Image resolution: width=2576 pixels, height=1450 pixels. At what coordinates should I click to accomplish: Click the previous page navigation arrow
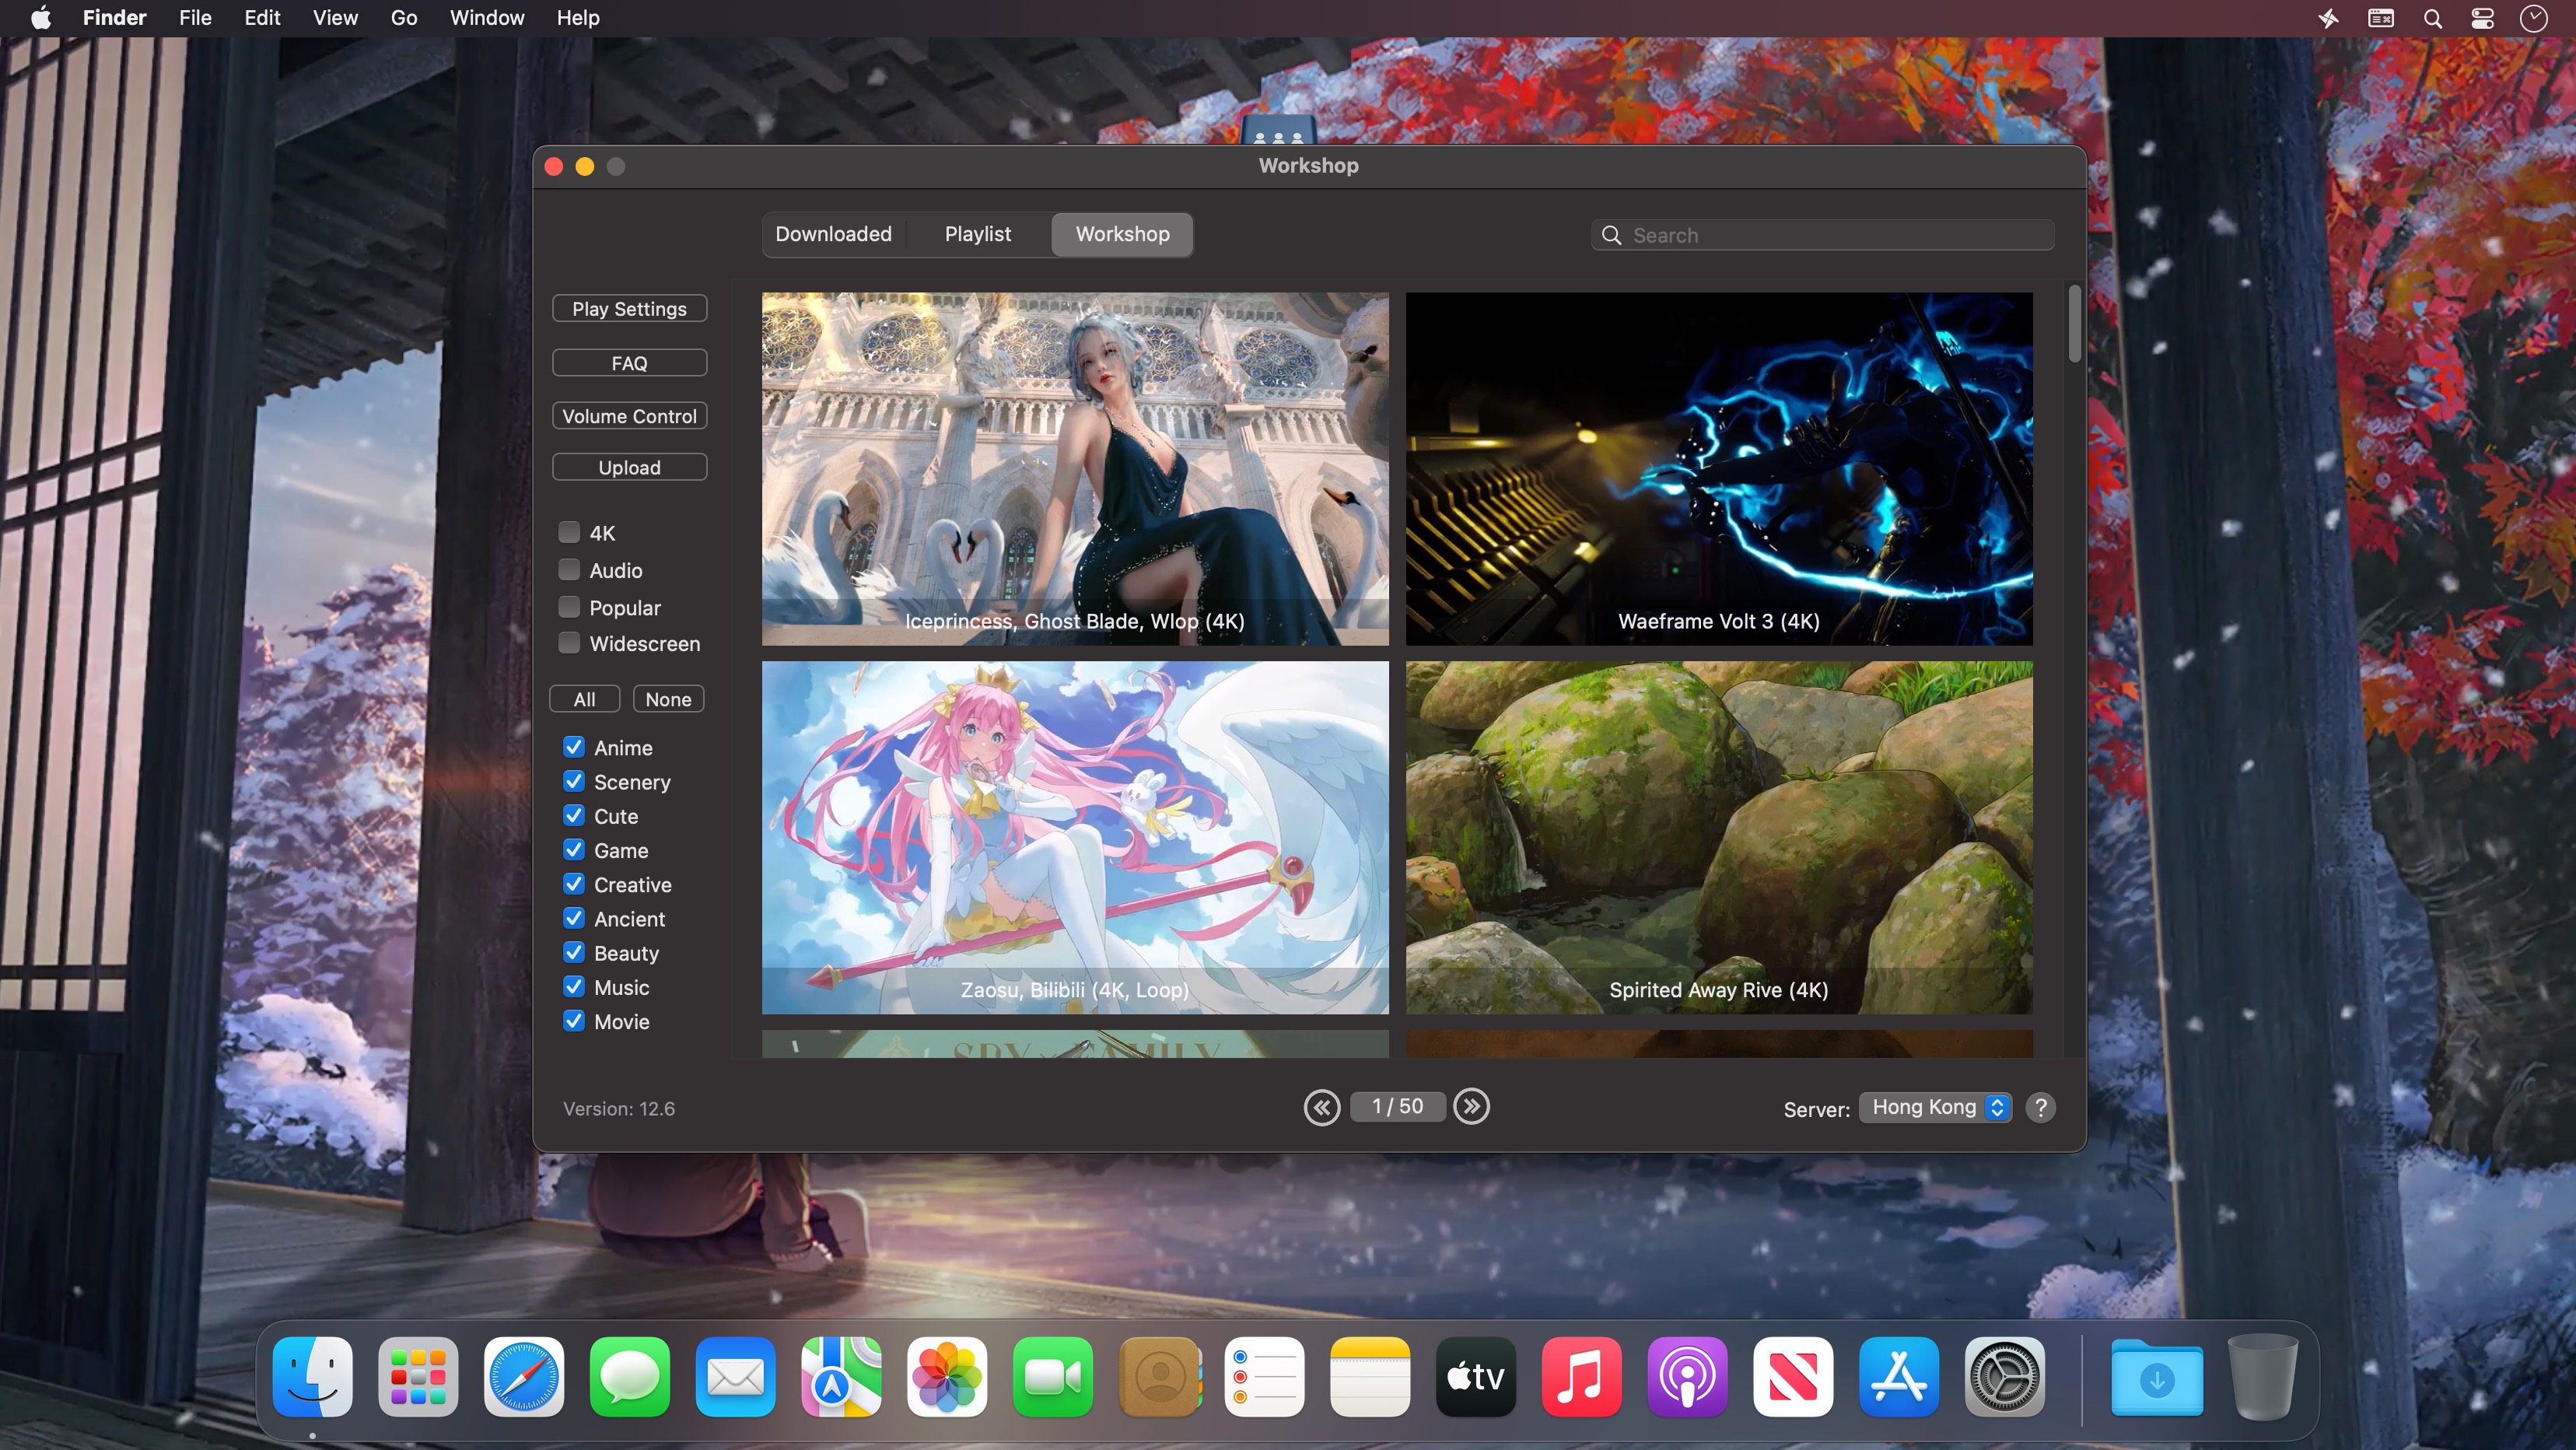click(1321, 1106)
